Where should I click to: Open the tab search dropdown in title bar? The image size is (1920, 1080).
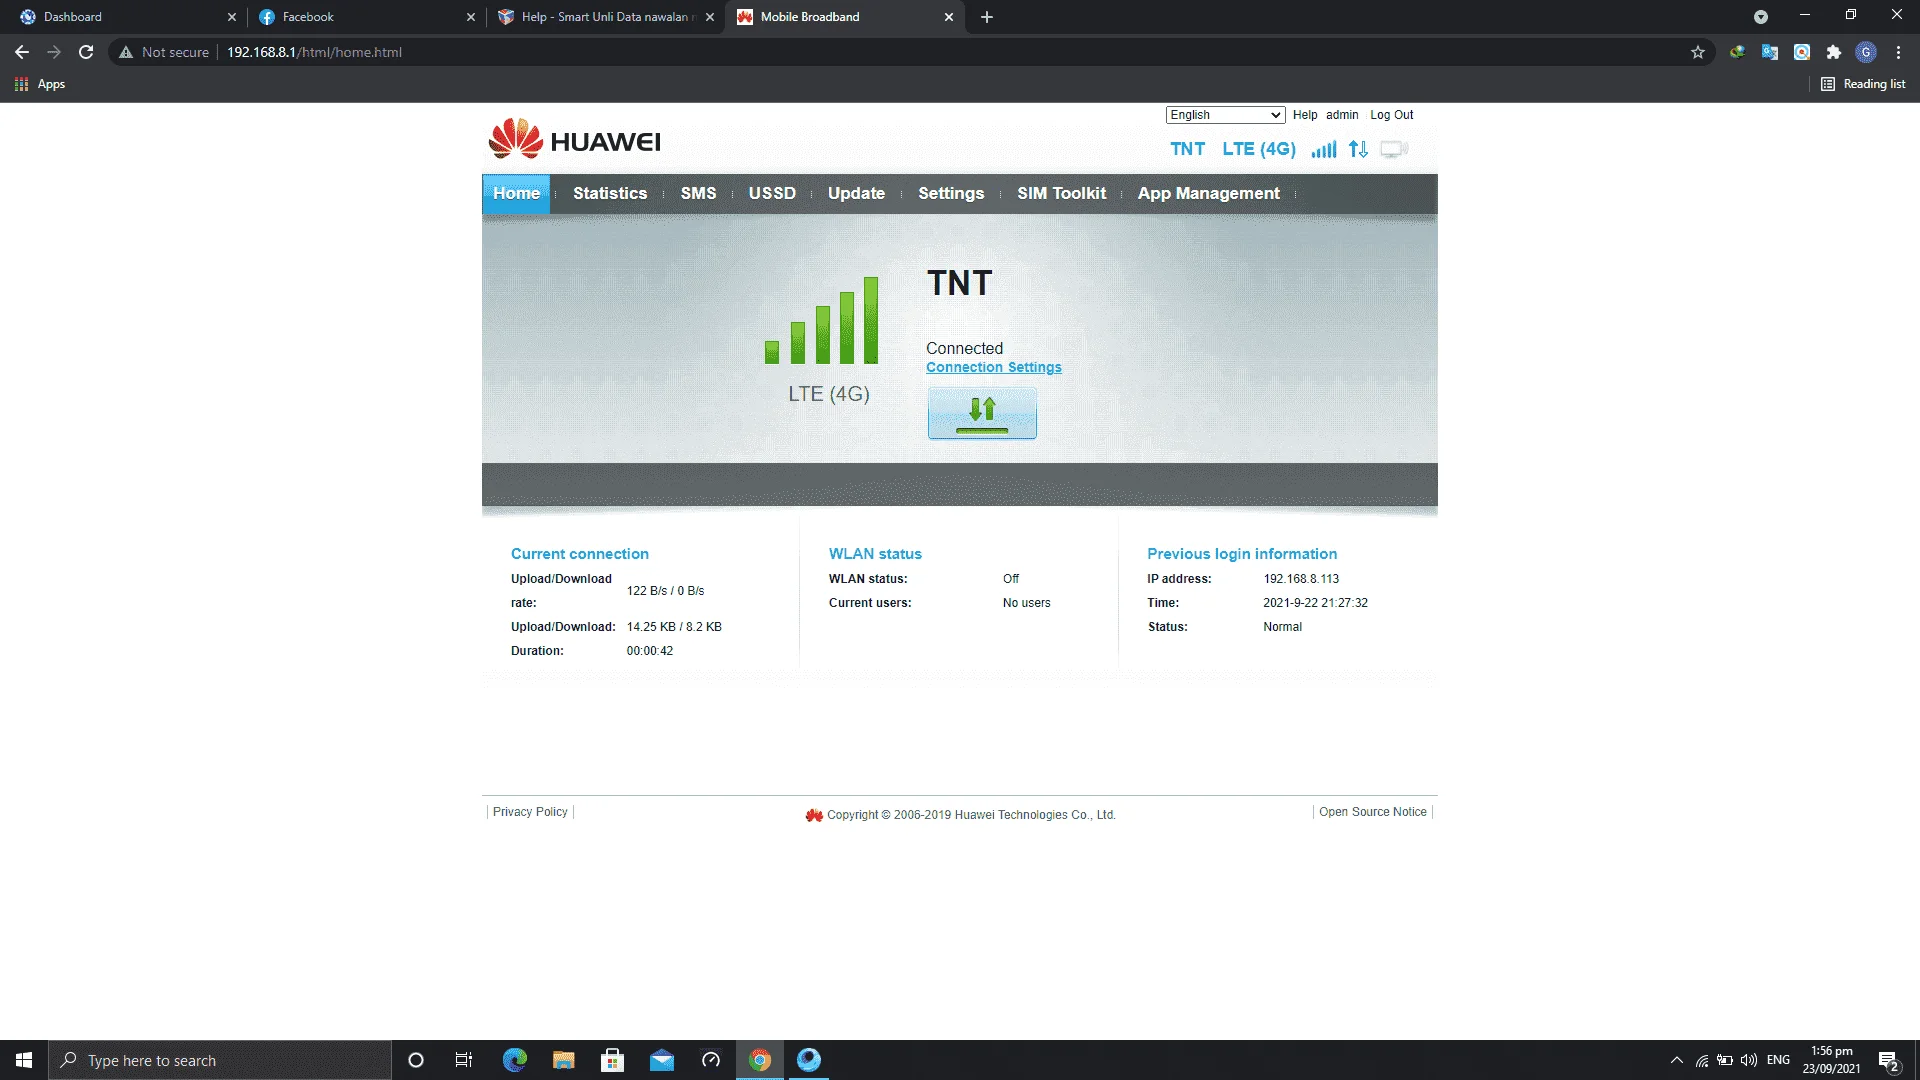coord(1761,17)
